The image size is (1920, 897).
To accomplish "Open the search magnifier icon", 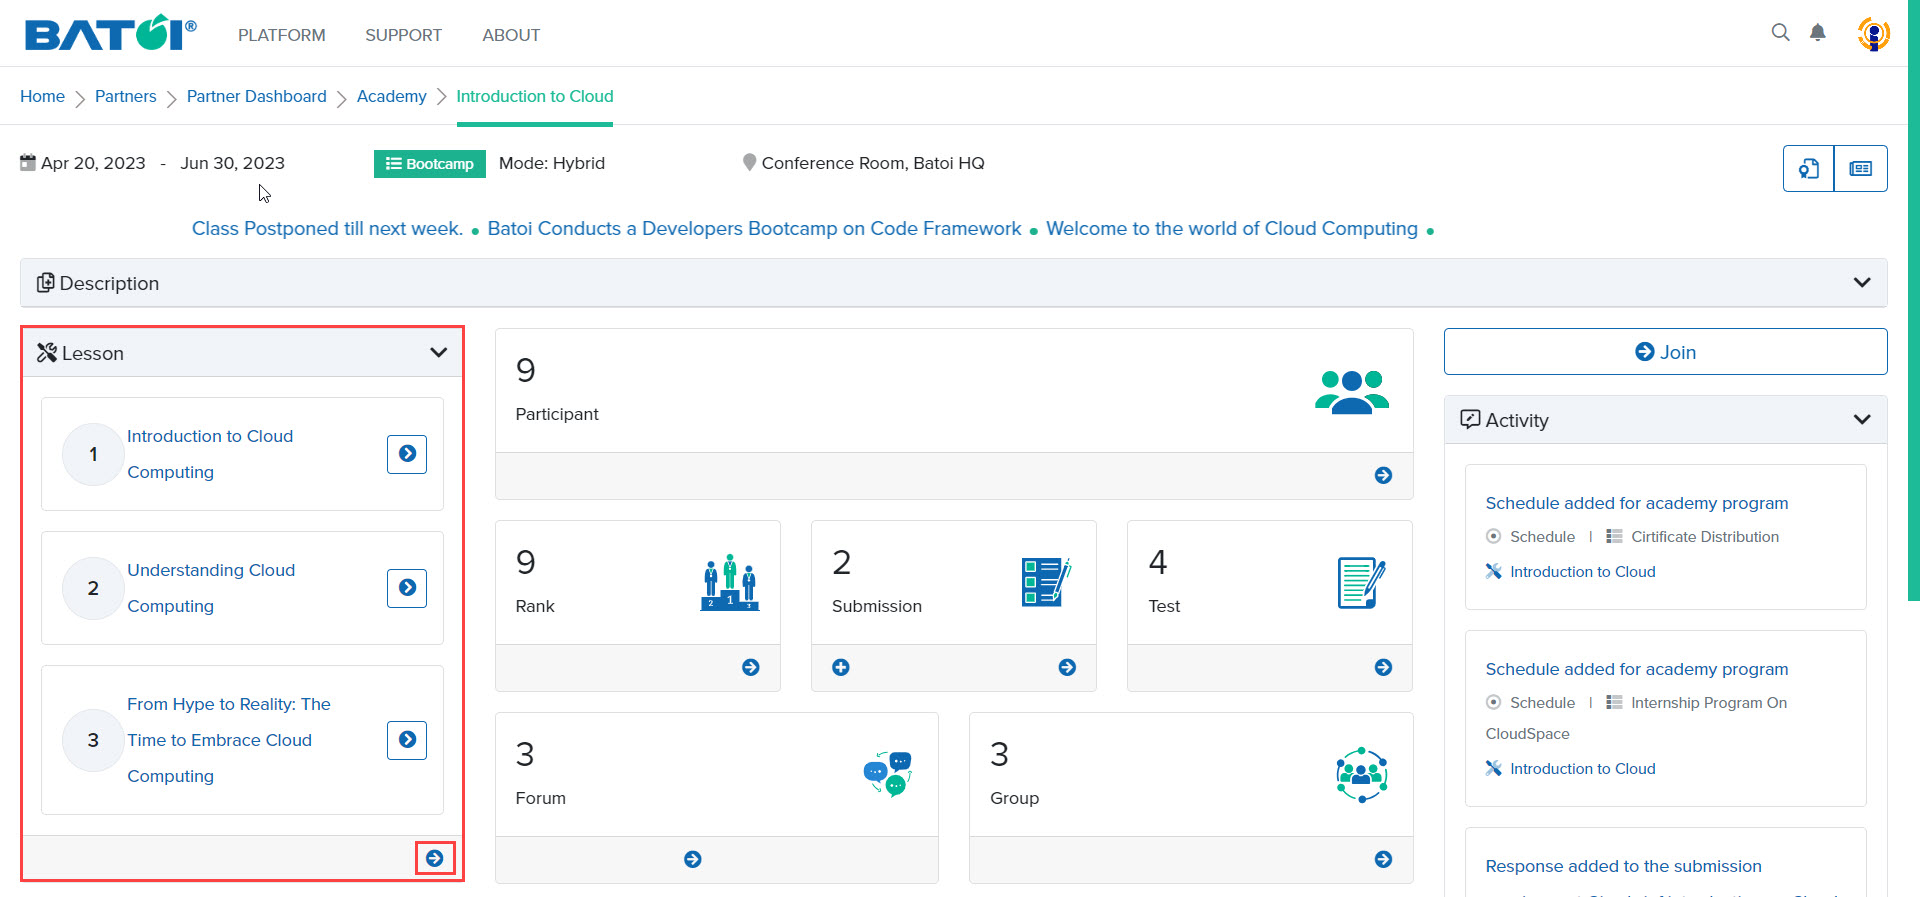I will 1780,32.
